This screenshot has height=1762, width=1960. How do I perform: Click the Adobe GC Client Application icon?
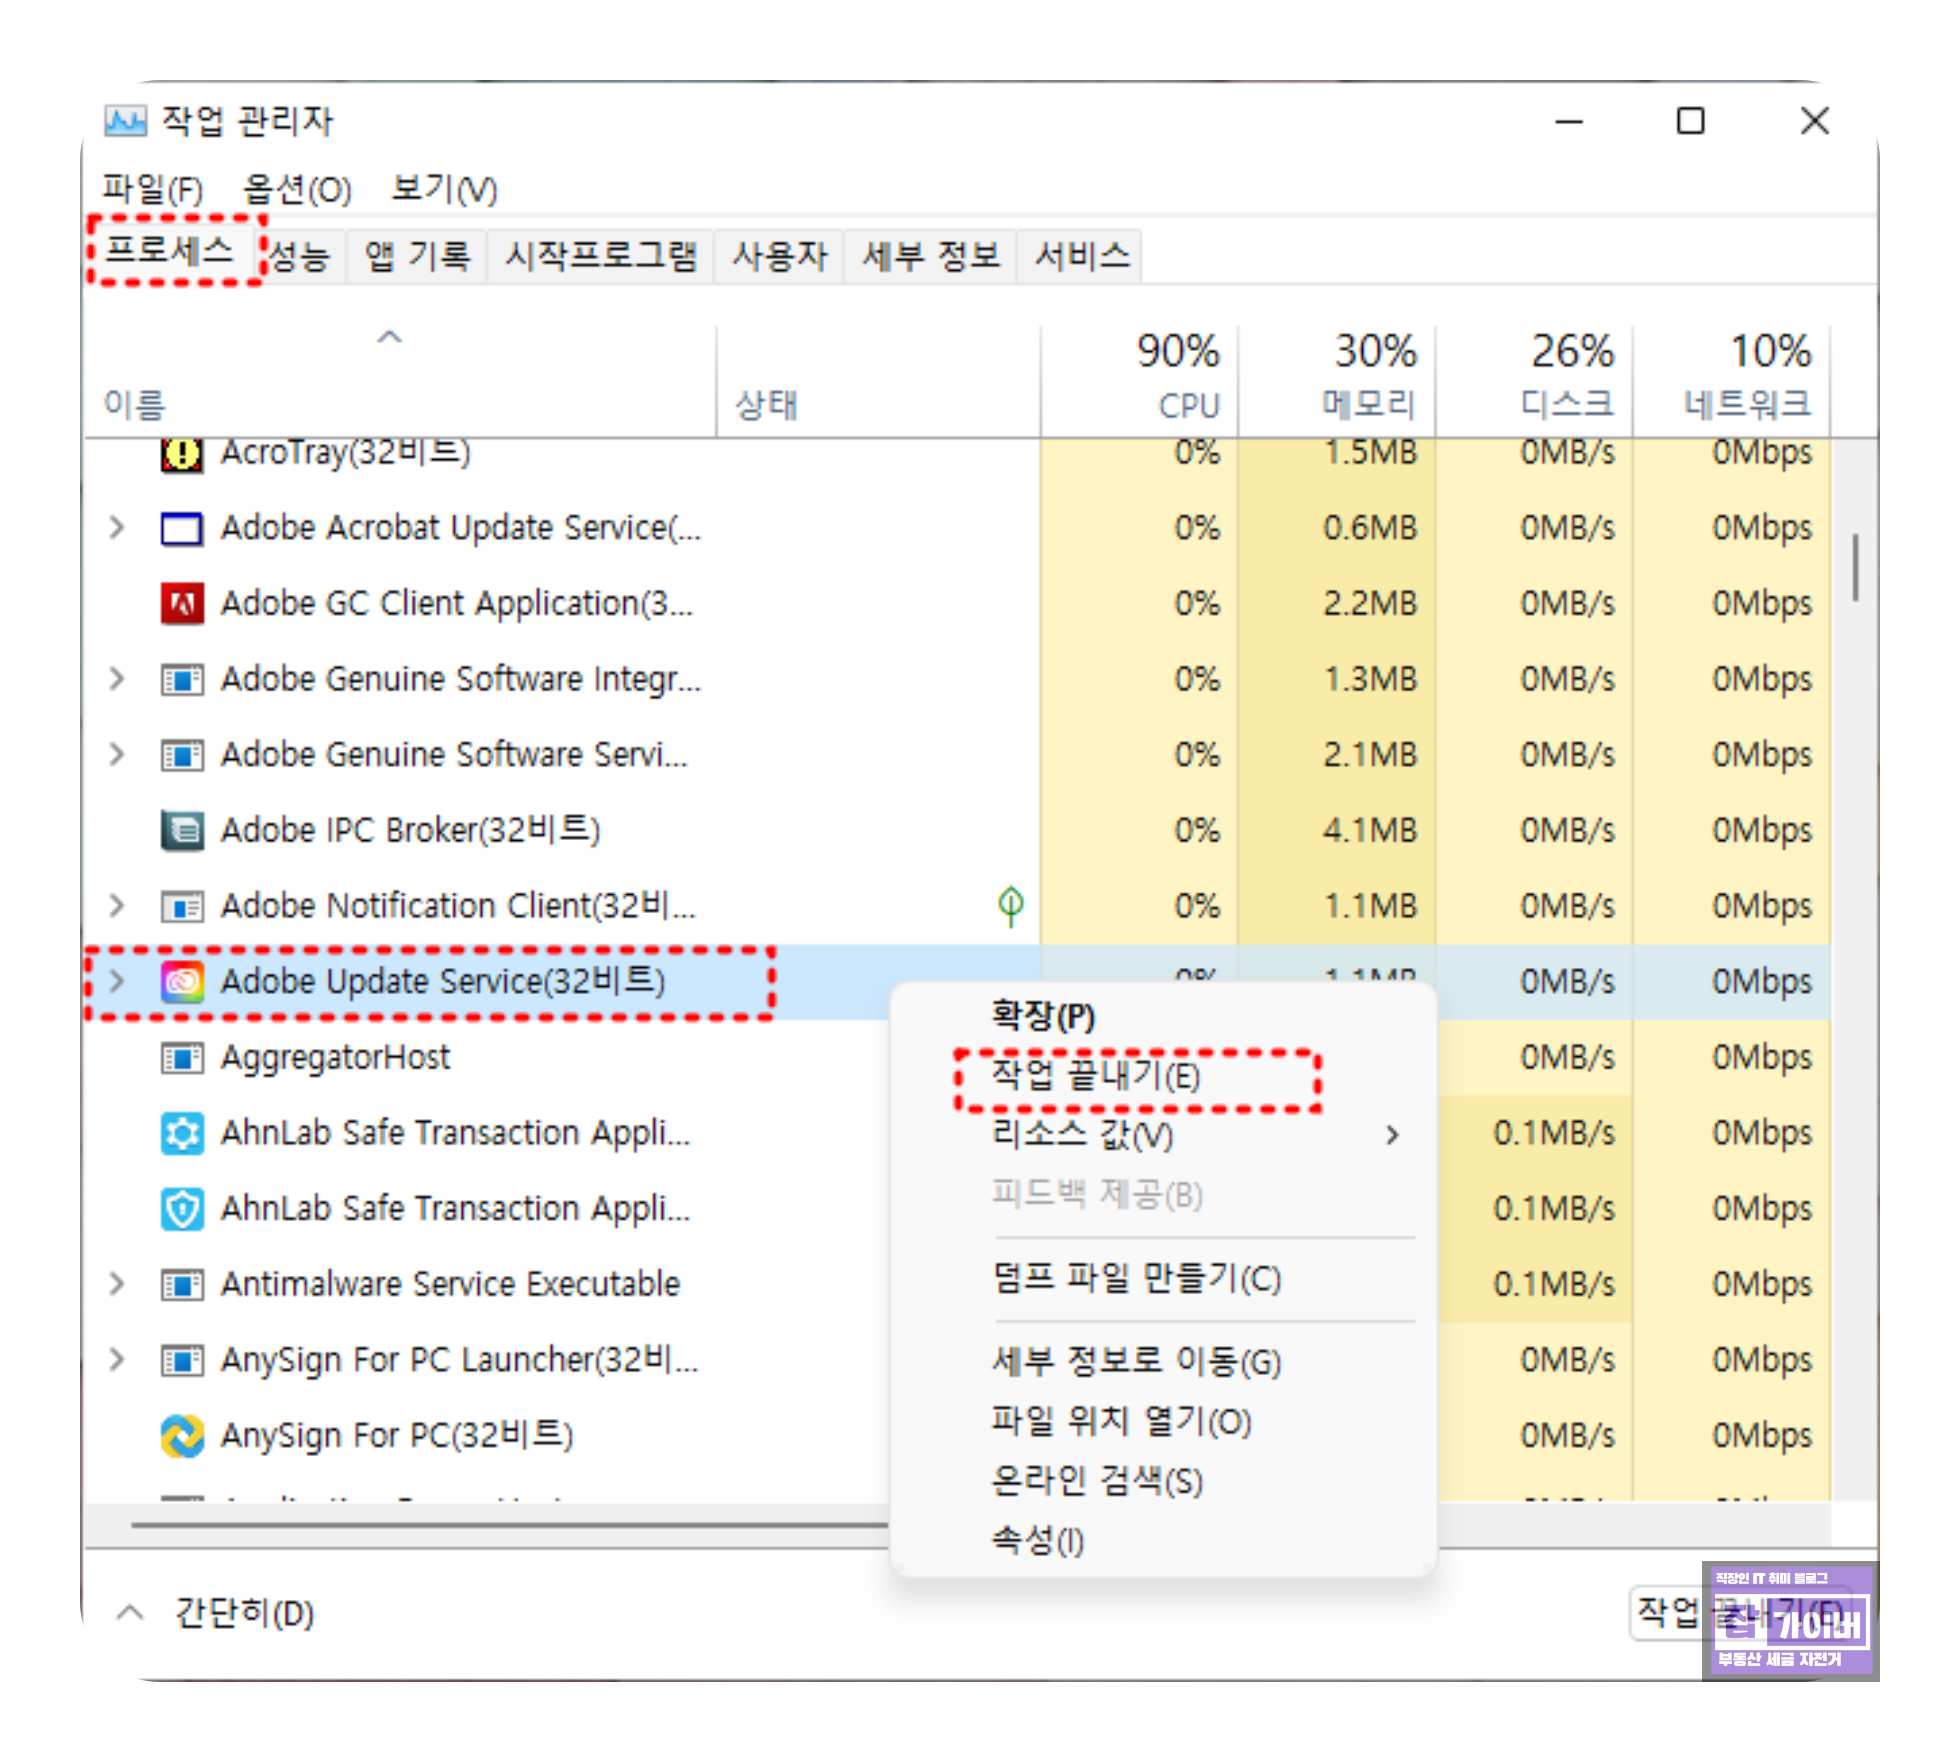181,604
